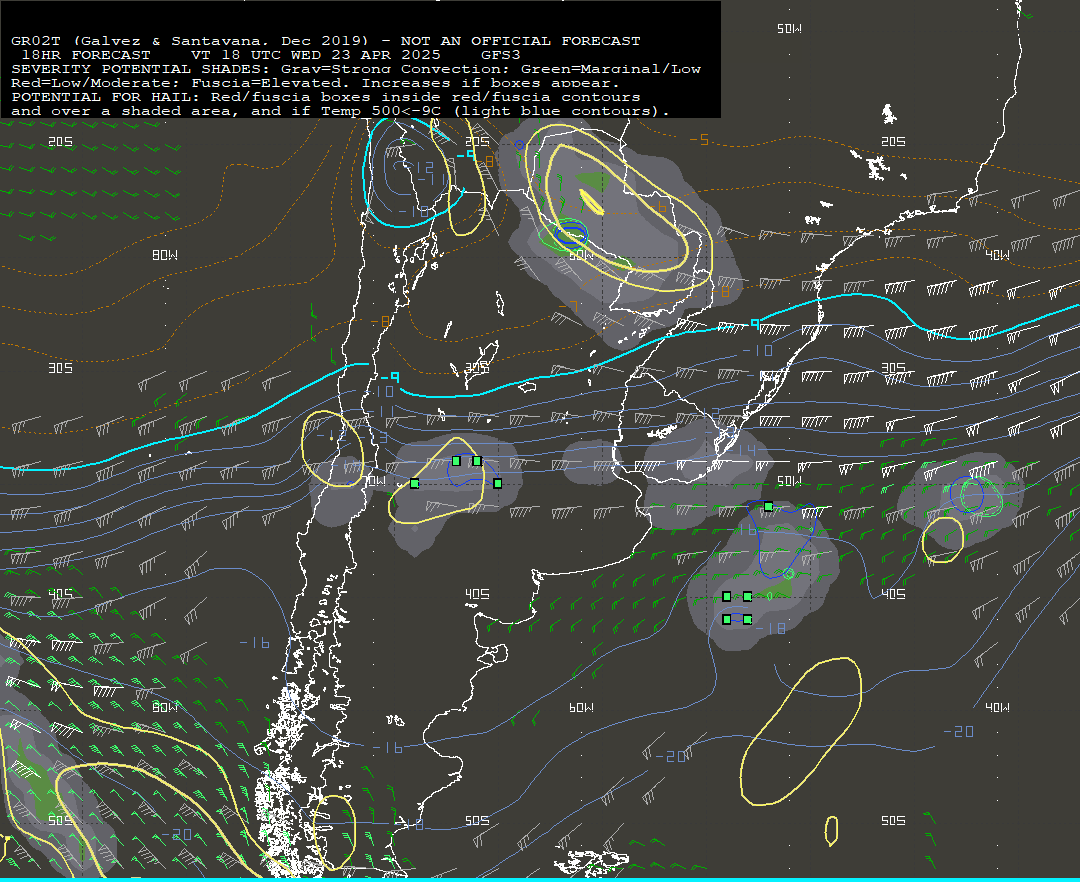Click the easternmost "30S" latitude label
Screen dimensions: 1080x882
[893, 368]
